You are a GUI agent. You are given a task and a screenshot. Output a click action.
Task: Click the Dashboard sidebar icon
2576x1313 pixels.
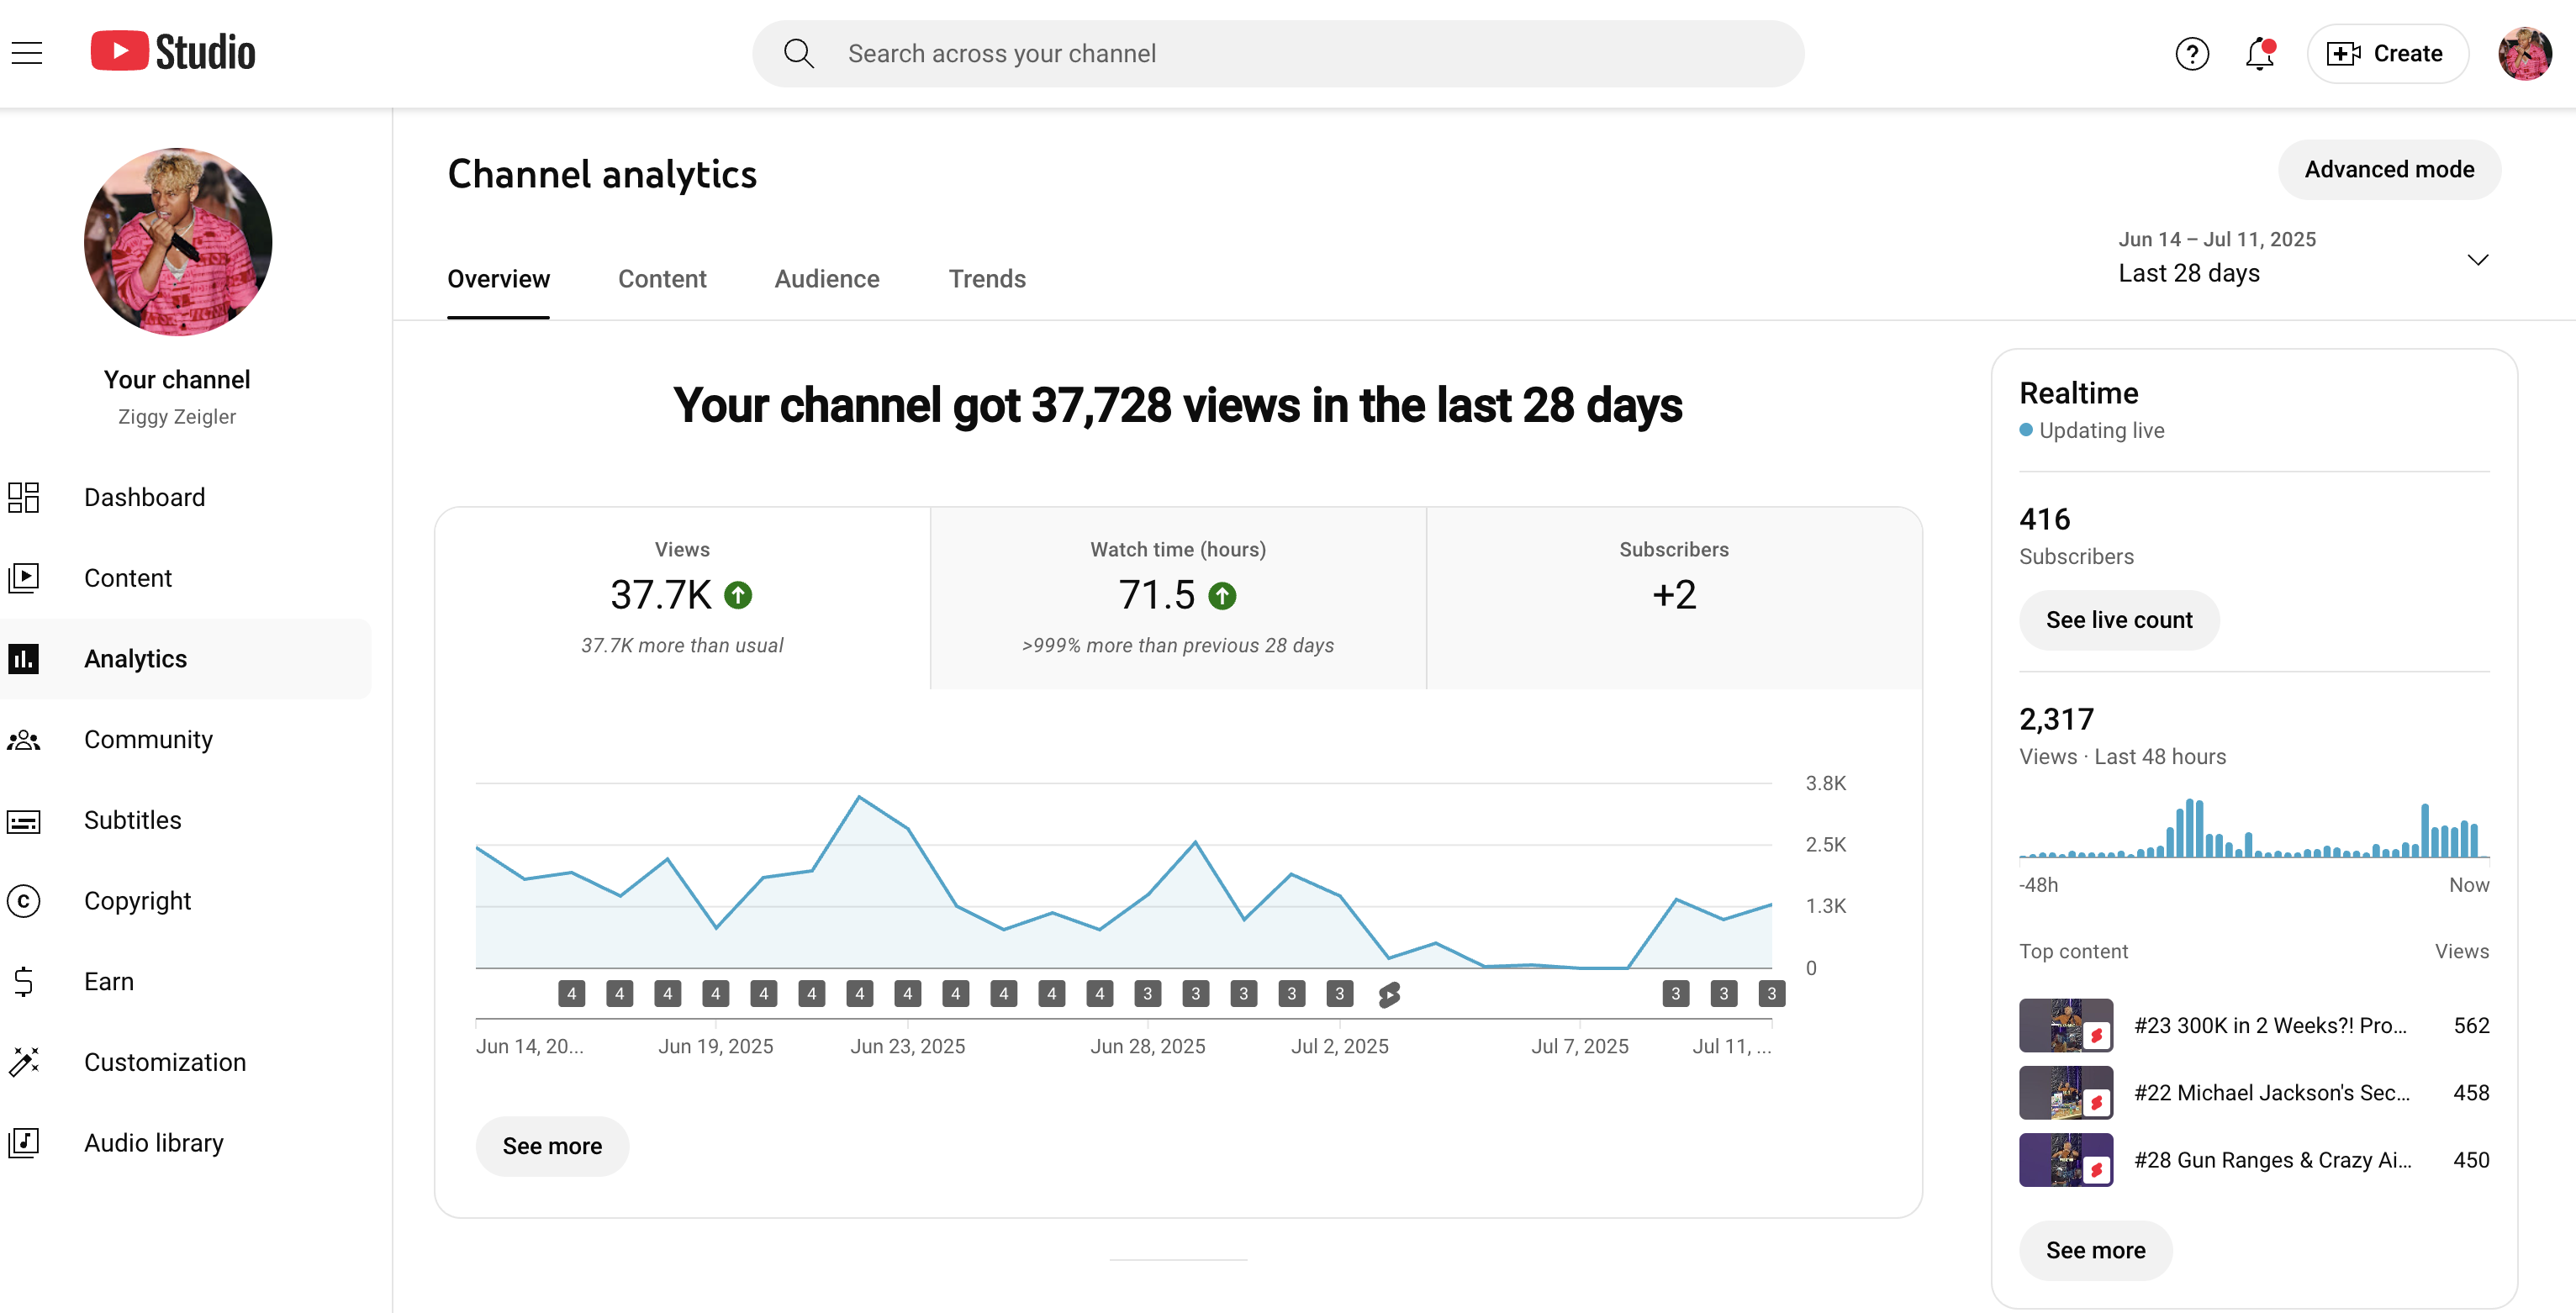pyautogui.click(x=23, y=497)
